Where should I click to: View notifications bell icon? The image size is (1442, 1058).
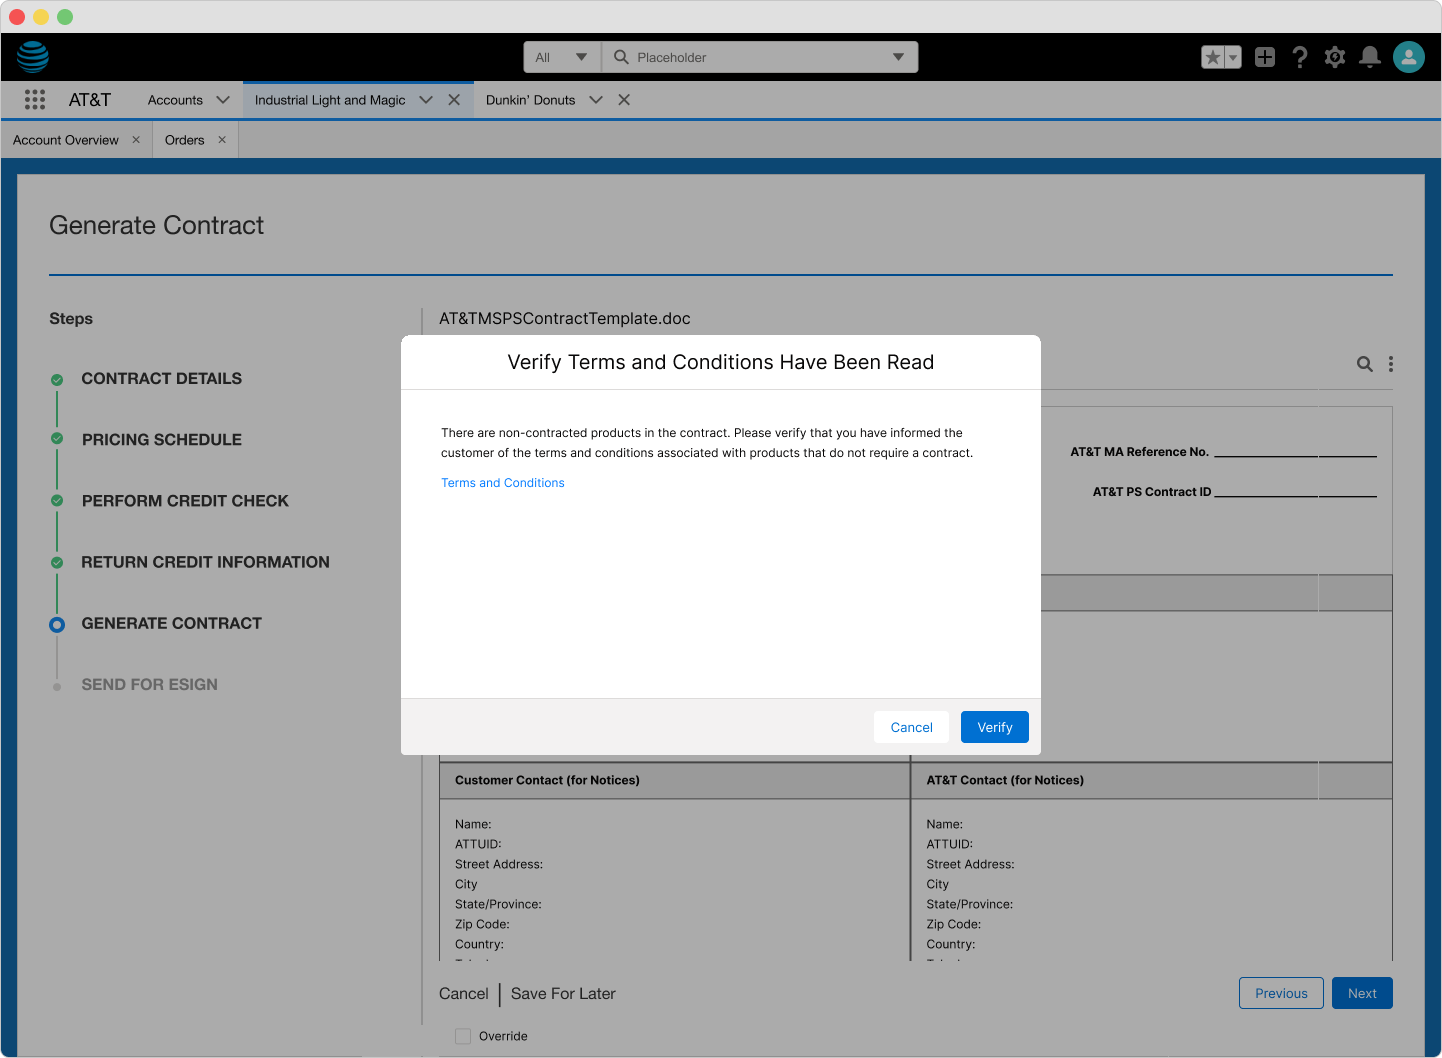click(x=1370, y=57)
